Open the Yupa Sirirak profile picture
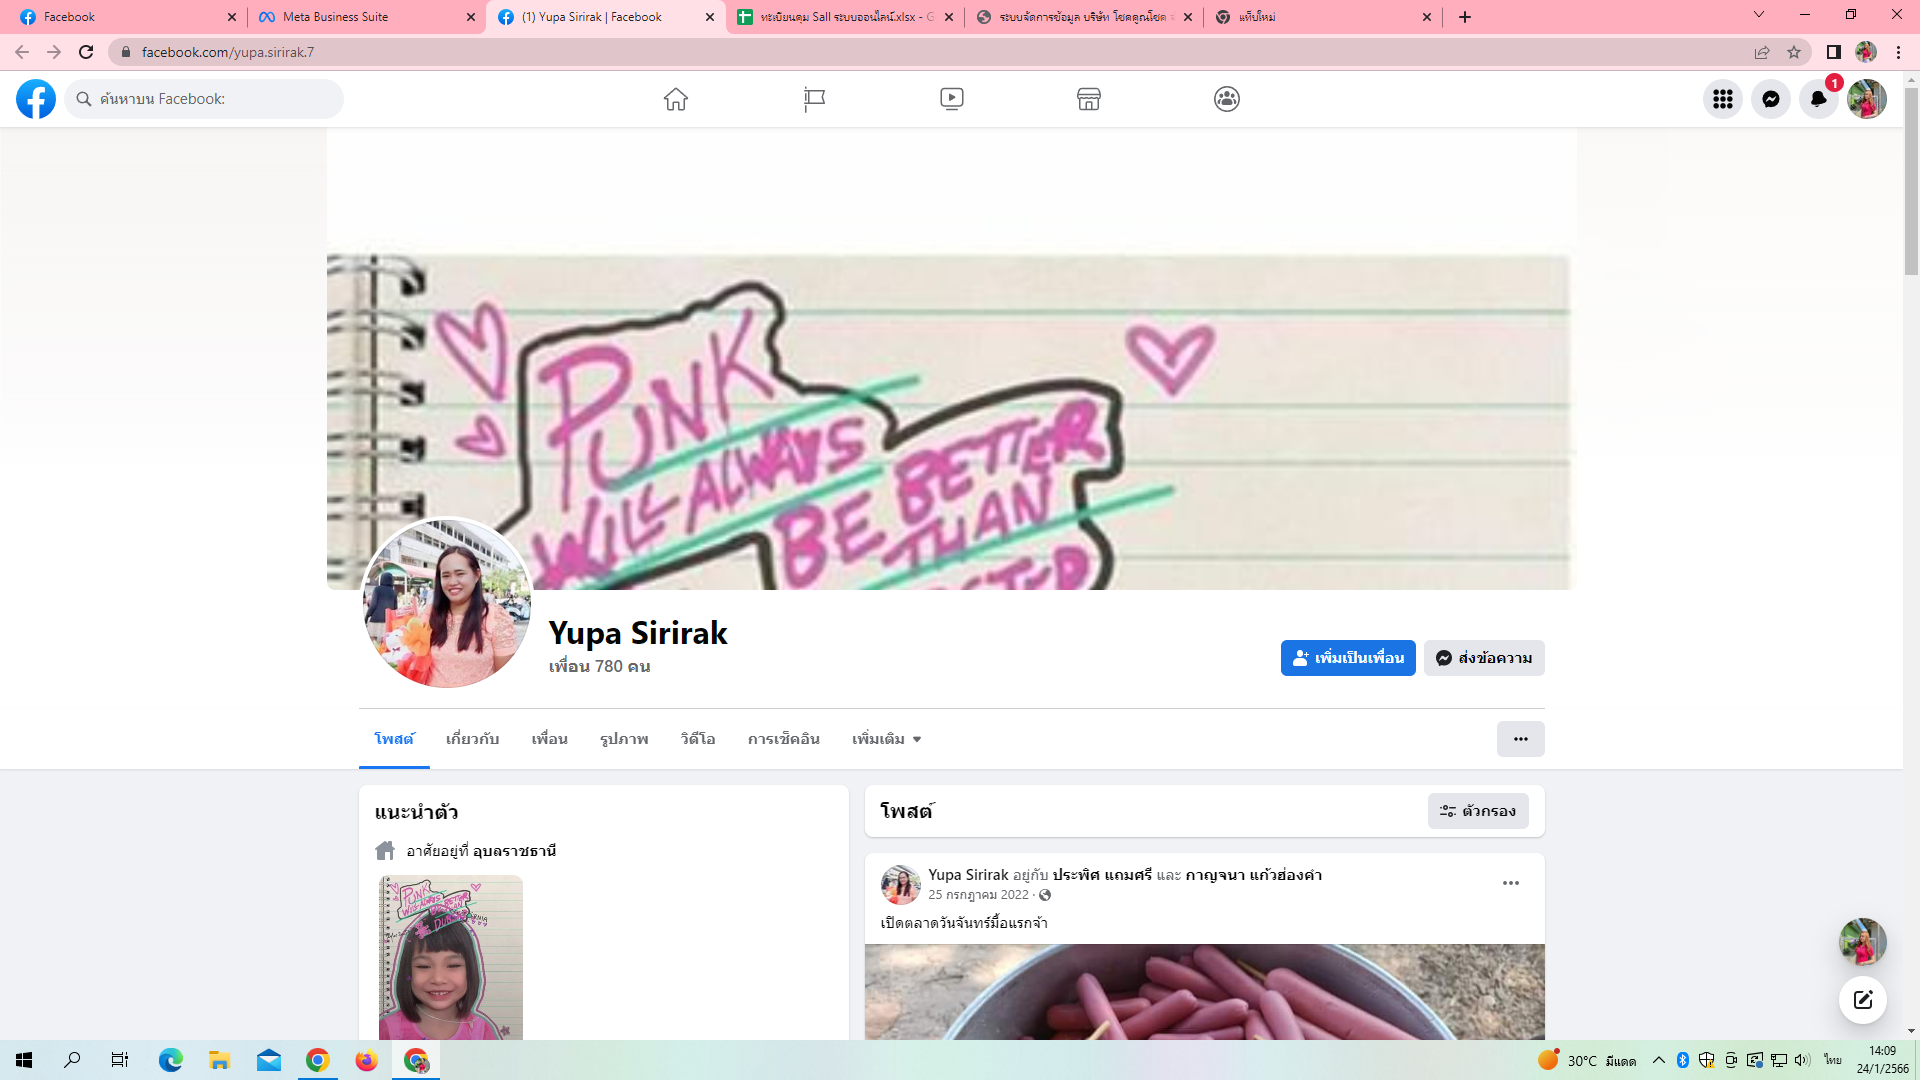This screenshot has height=1080, width=1920. [446, 603]
